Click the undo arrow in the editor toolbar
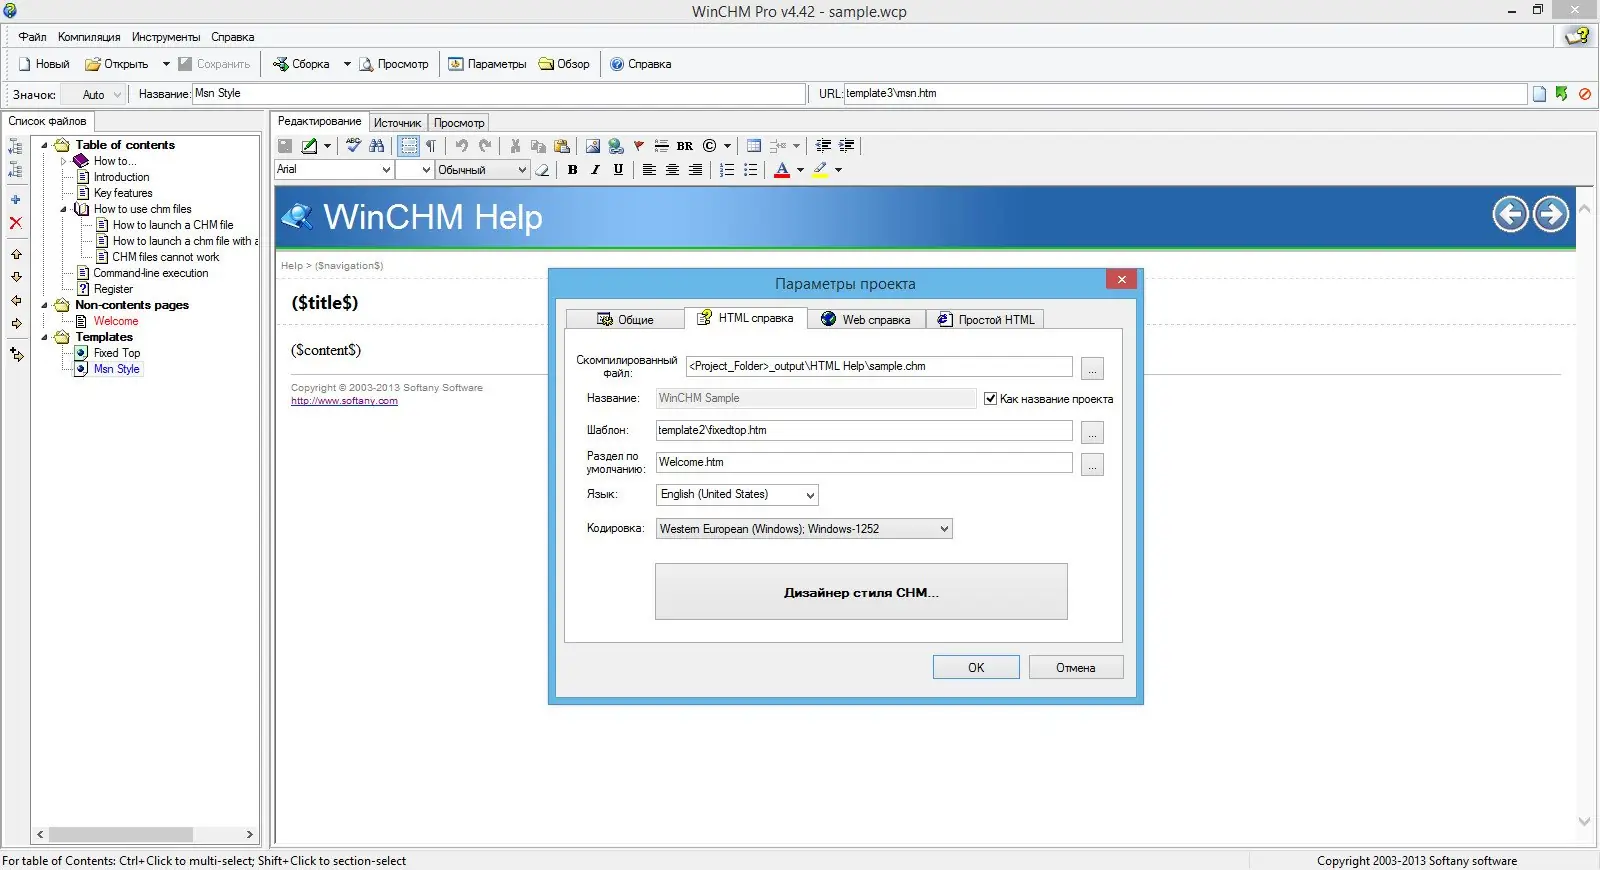 pyautogui.click(x=461, y=145)
